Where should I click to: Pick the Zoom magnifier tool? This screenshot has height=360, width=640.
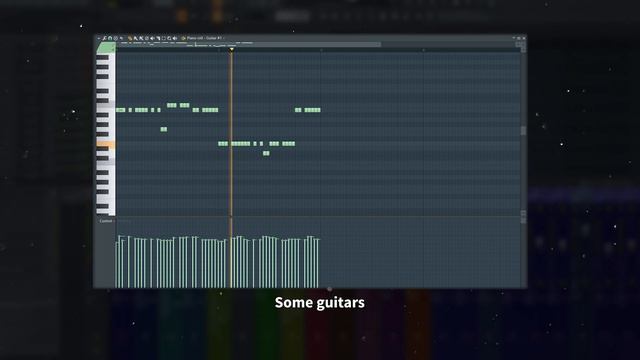[x=169, y=38]
